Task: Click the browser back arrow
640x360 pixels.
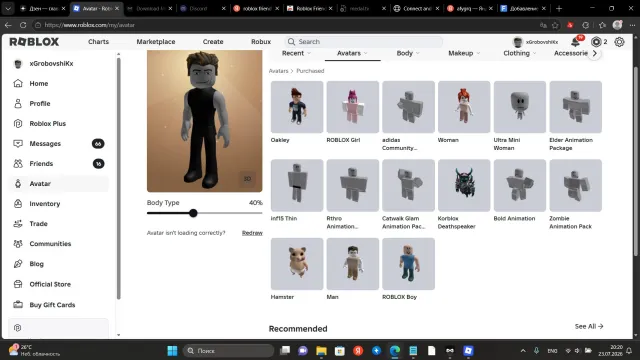Action: (x=8, y=25)
